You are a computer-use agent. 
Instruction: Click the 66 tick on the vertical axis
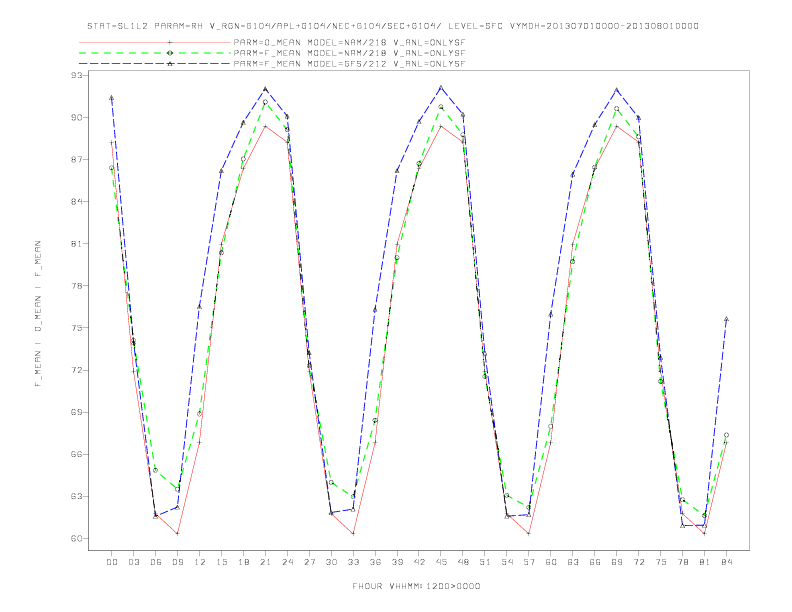point(78,454)
